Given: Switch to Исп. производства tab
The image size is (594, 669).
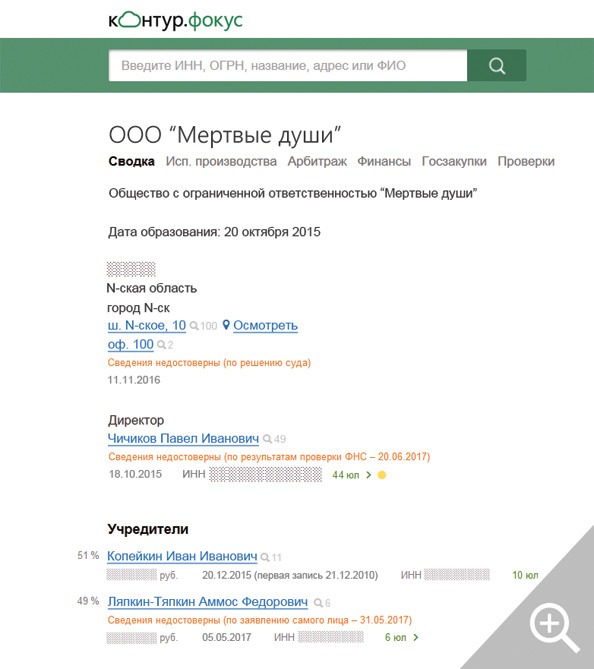Looking at the screenshot, I should [221, 161].
